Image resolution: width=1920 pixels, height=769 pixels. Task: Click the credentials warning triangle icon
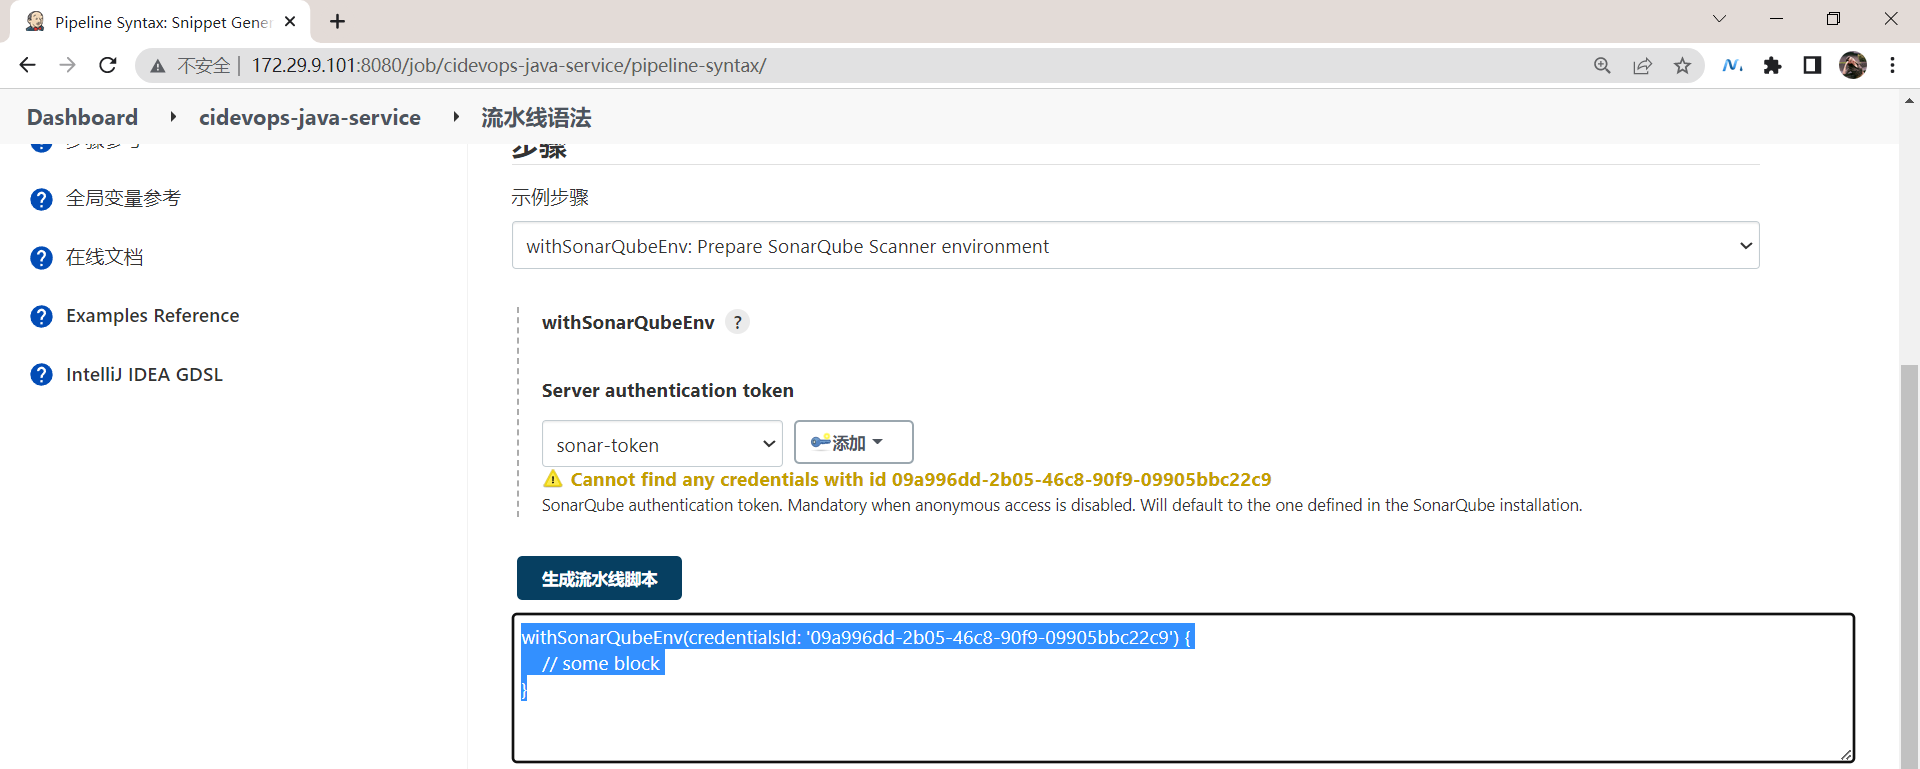(553, 479)
